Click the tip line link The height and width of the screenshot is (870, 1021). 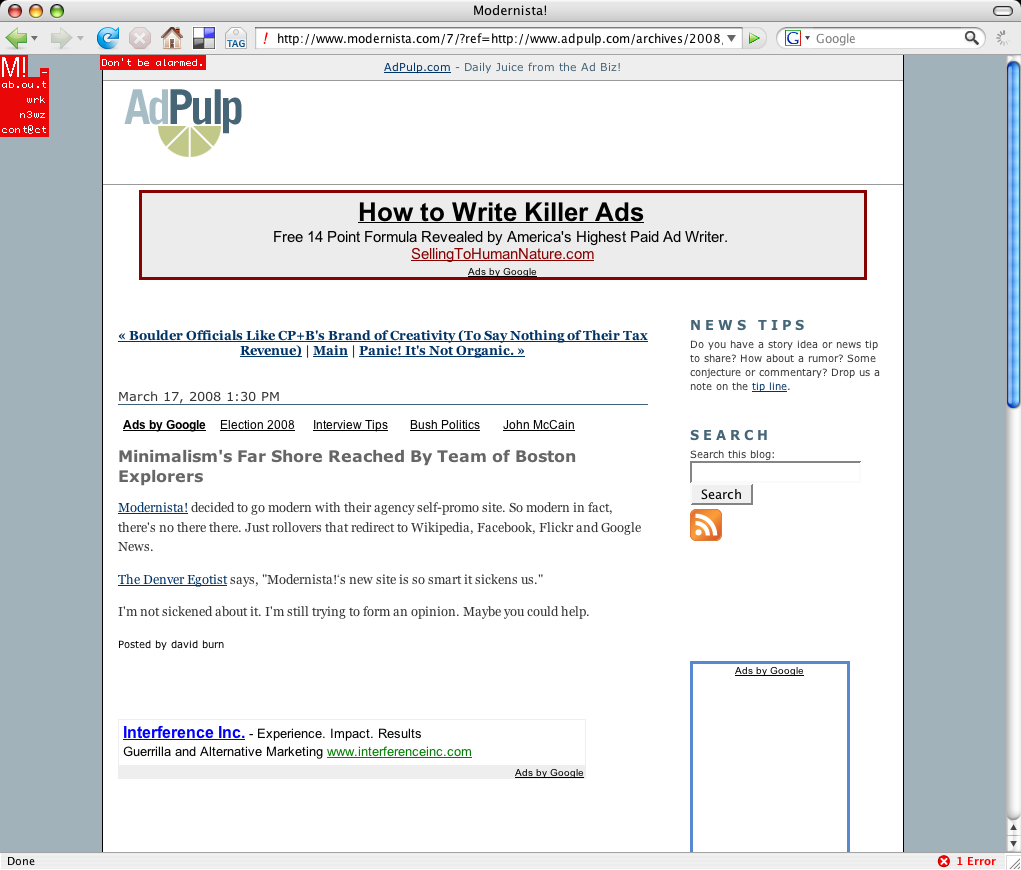coord(769,386)
